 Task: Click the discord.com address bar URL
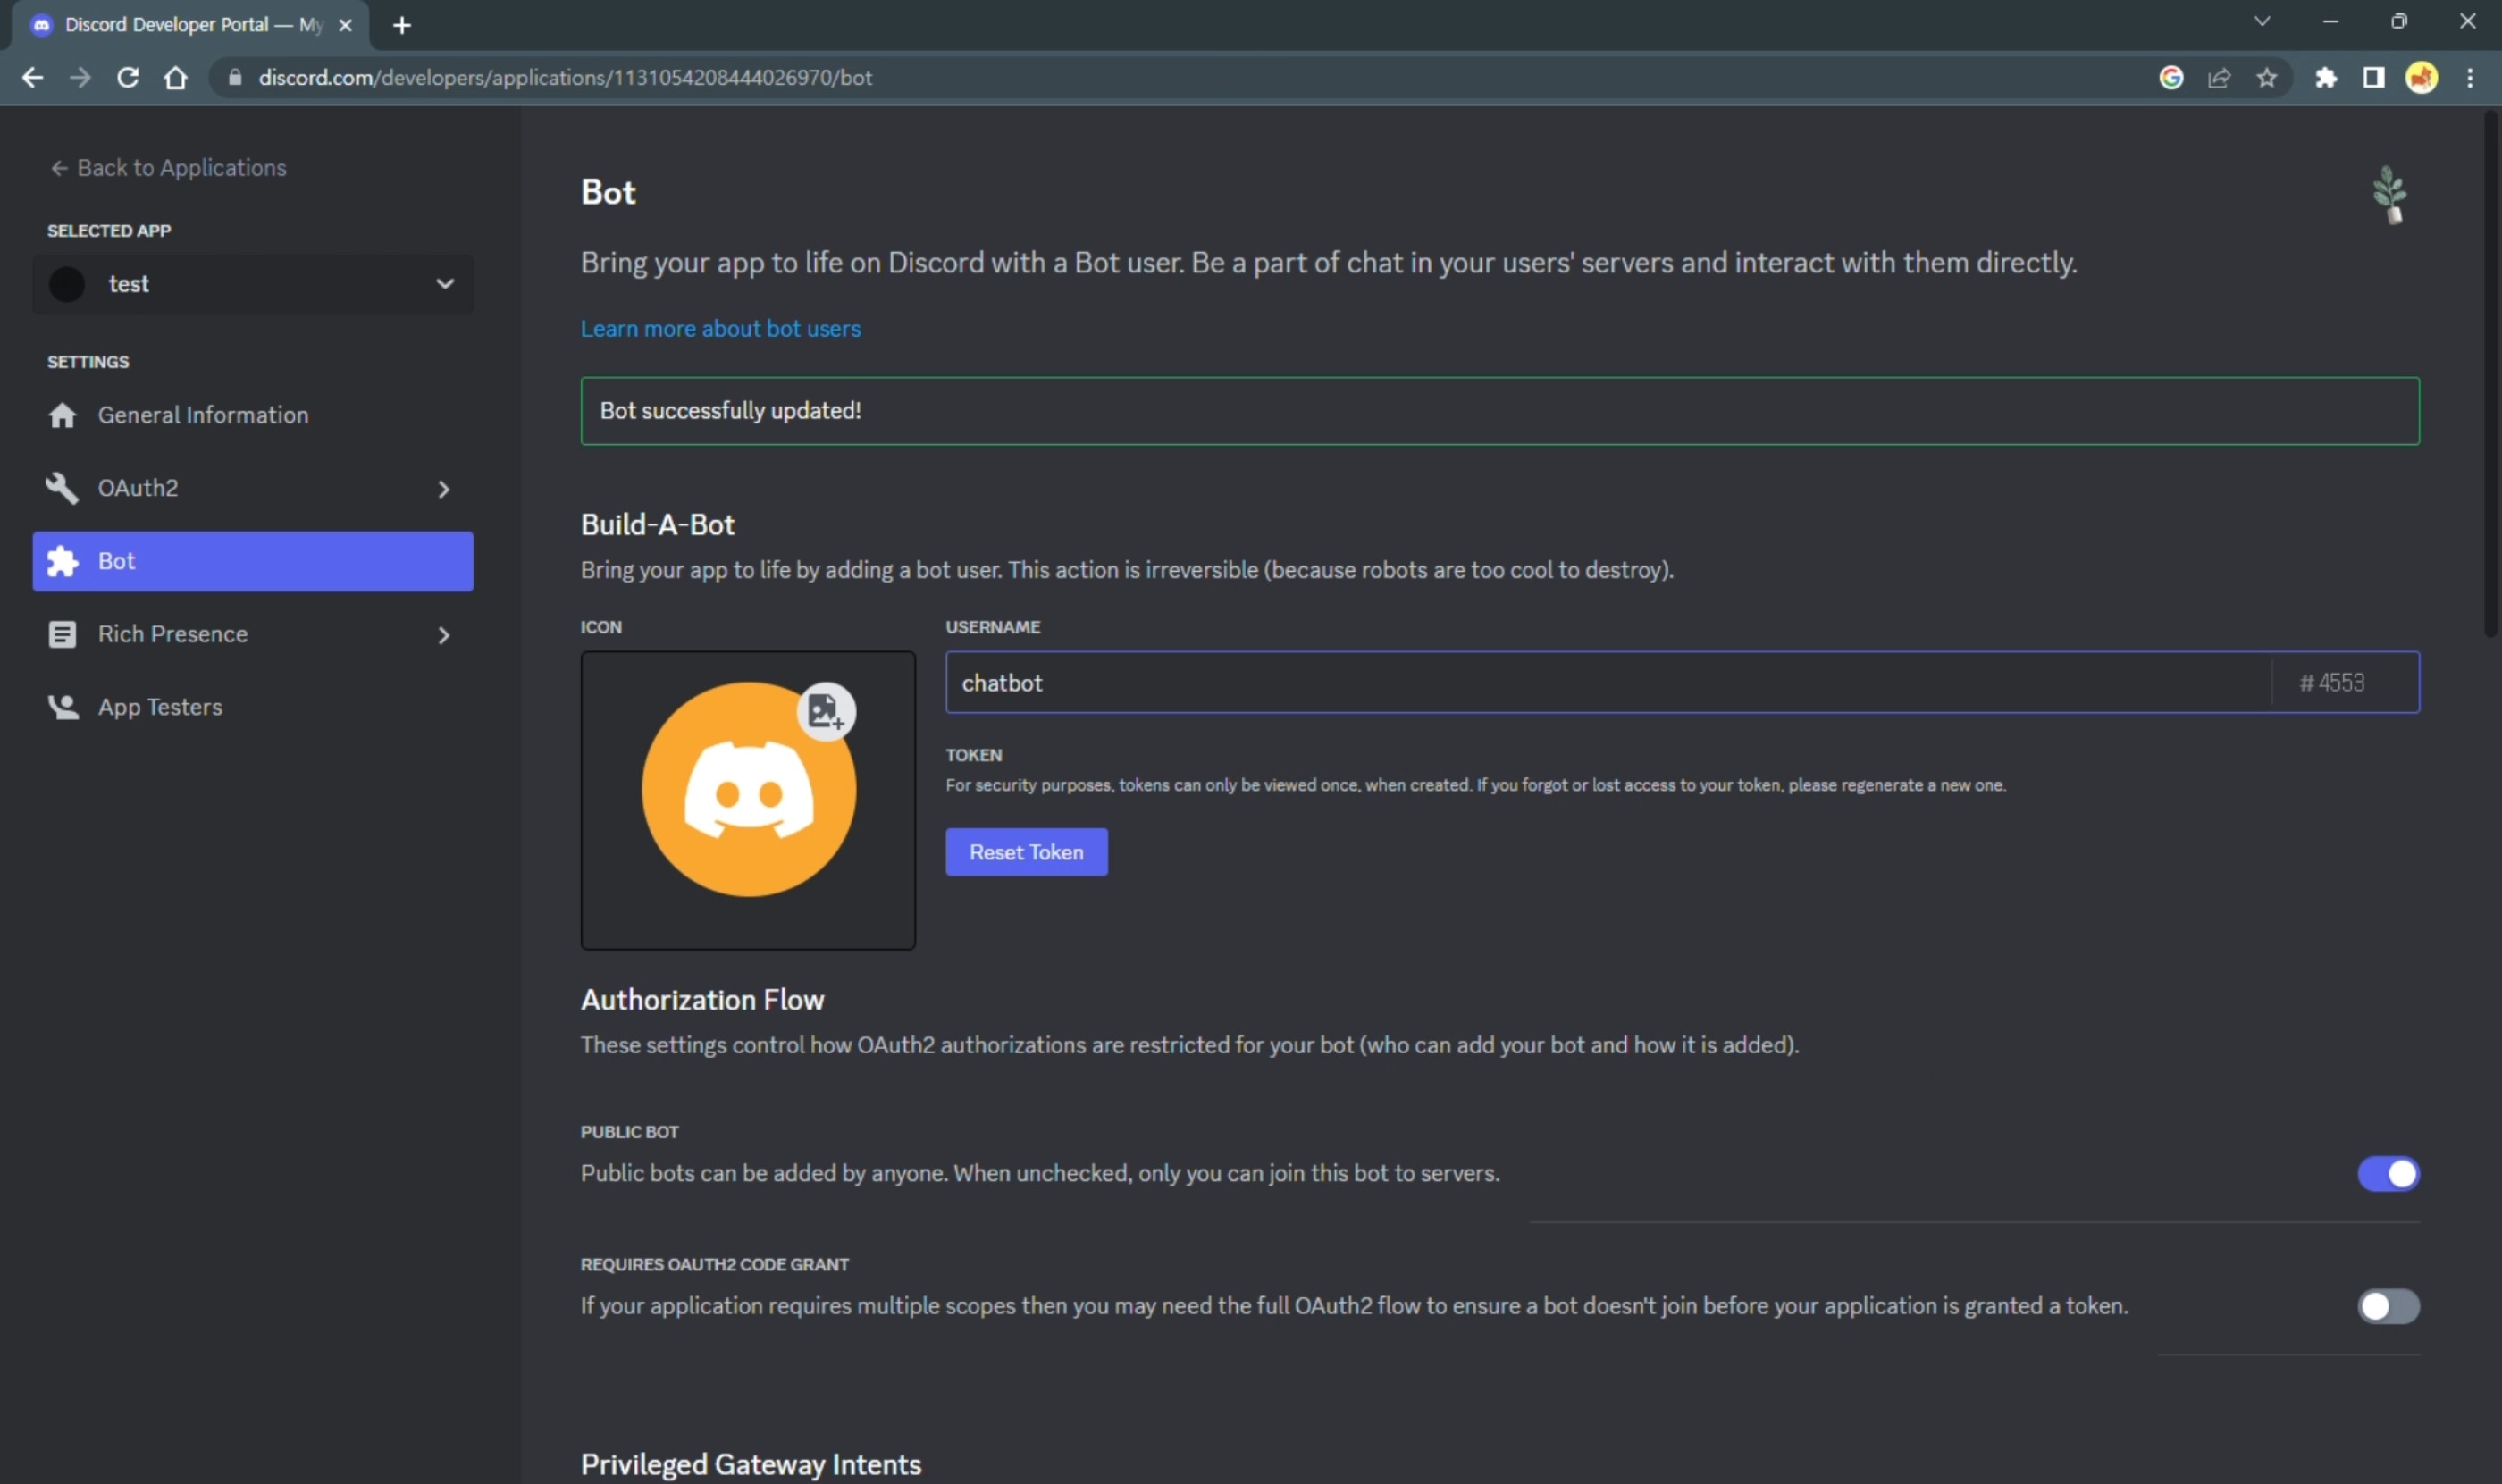(565, 77)
